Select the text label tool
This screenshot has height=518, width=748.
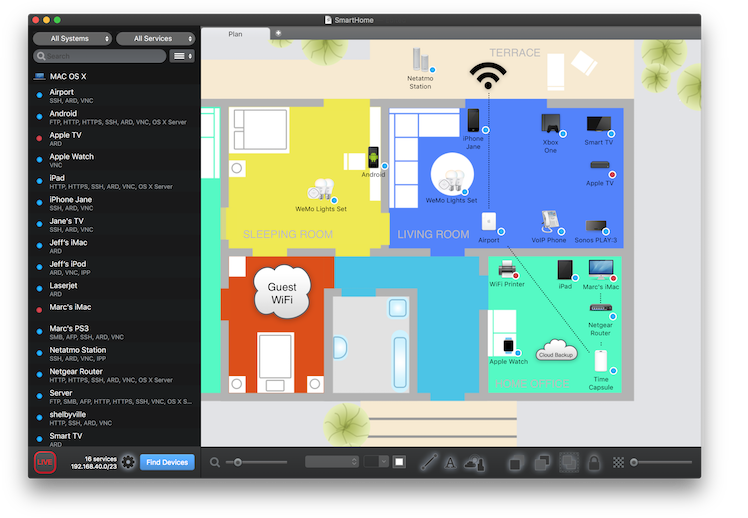451,462
